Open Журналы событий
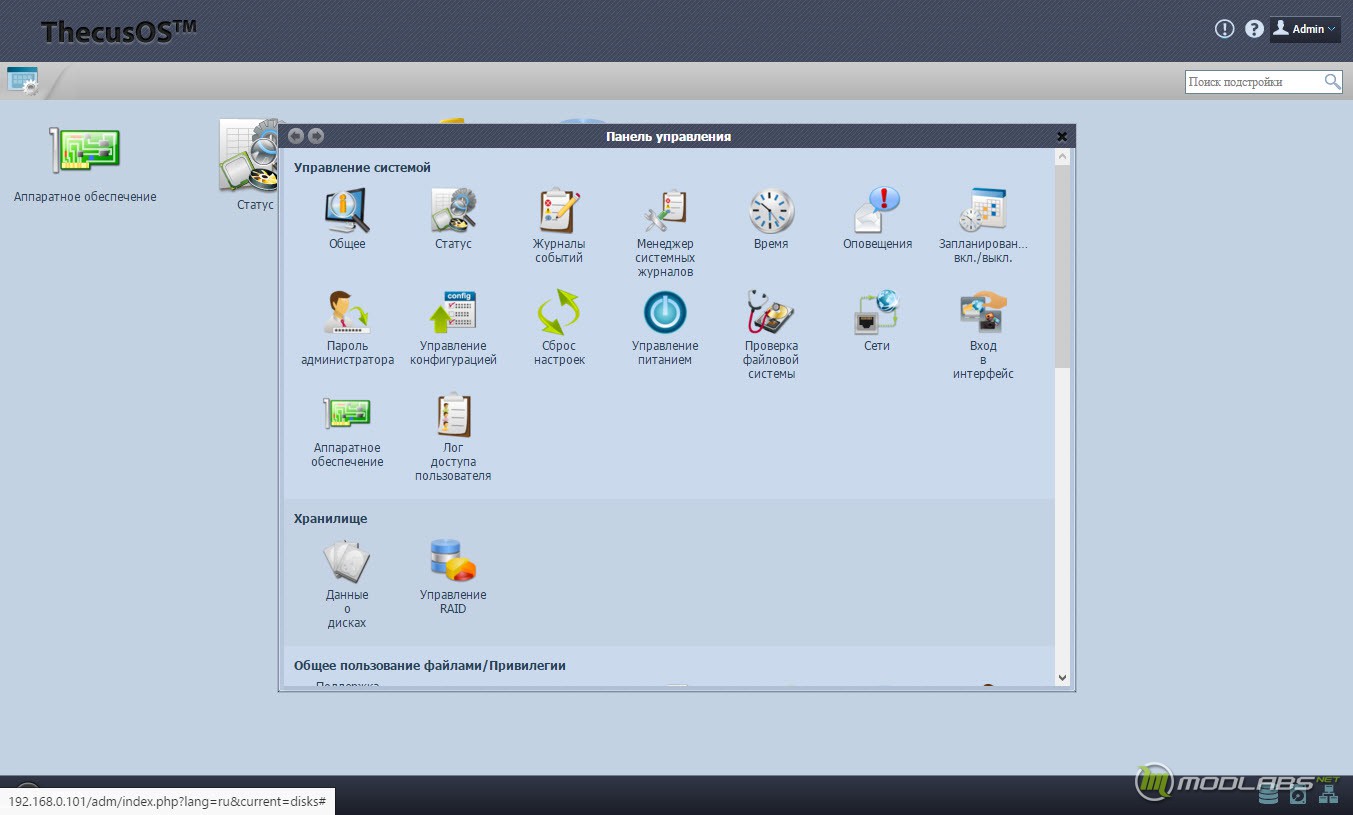The image size is (1353, 815). point(559,211)
